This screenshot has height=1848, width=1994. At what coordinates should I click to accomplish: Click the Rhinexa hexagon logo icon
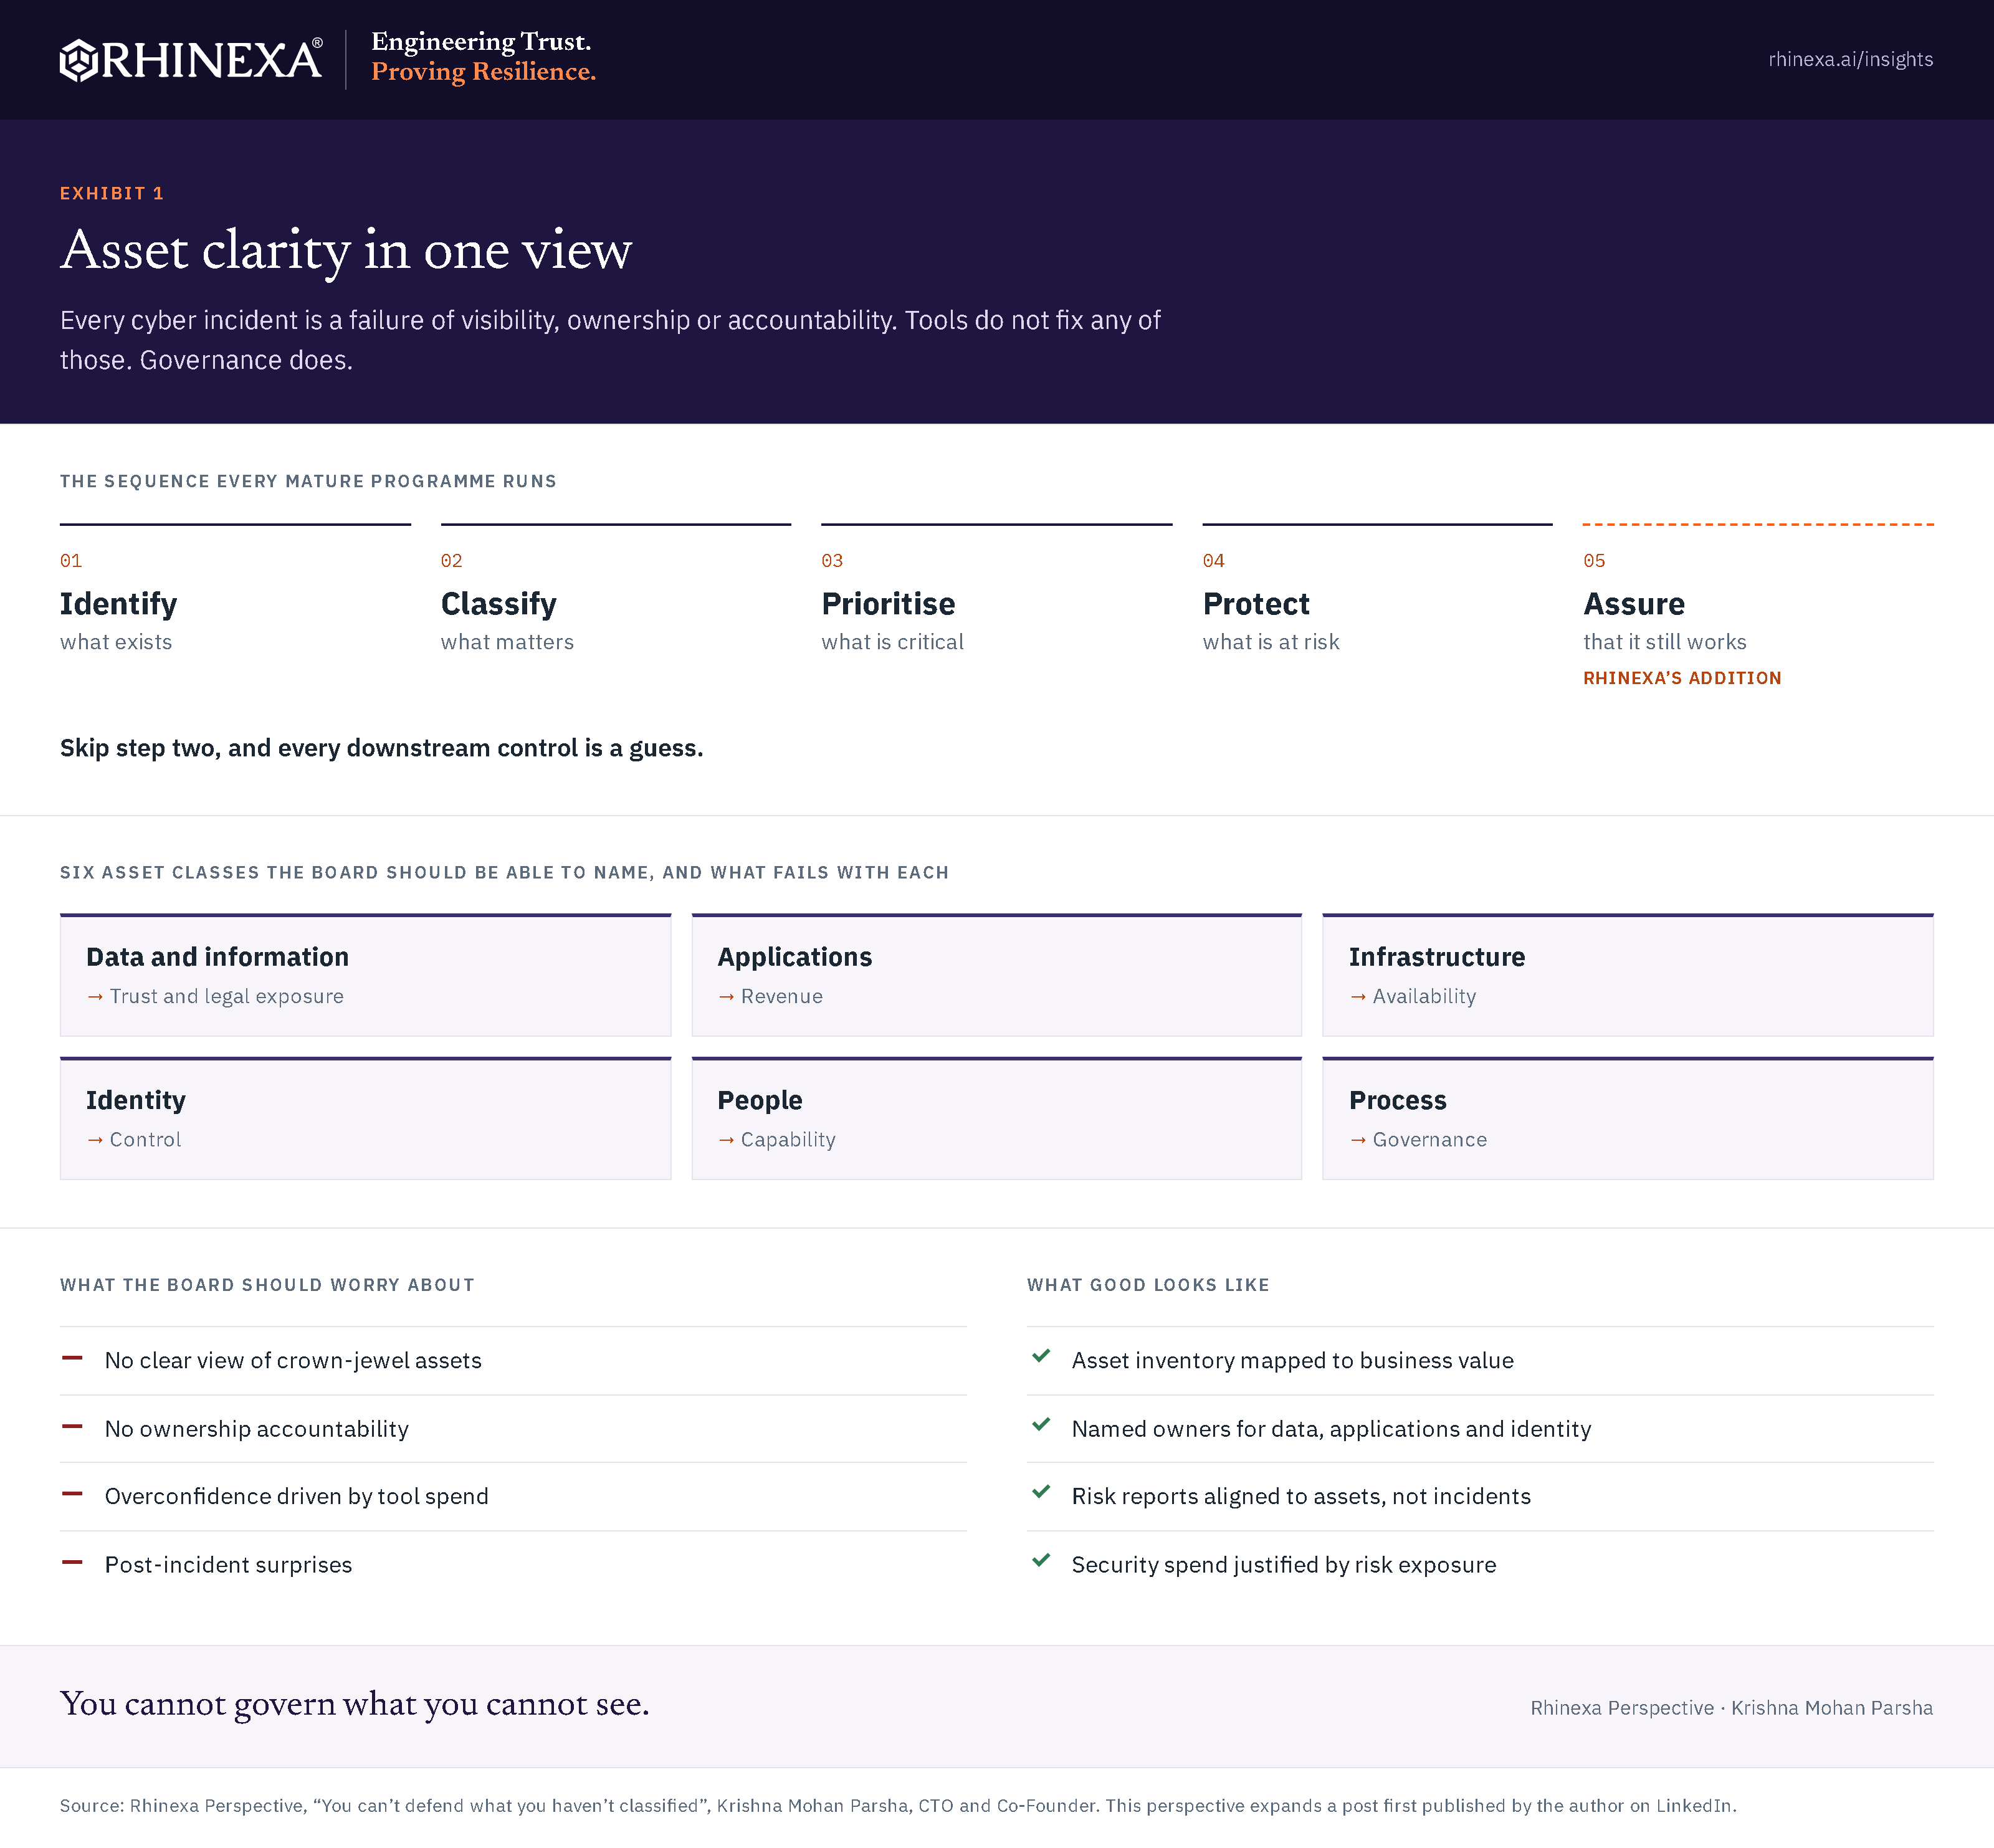point(78,60)
